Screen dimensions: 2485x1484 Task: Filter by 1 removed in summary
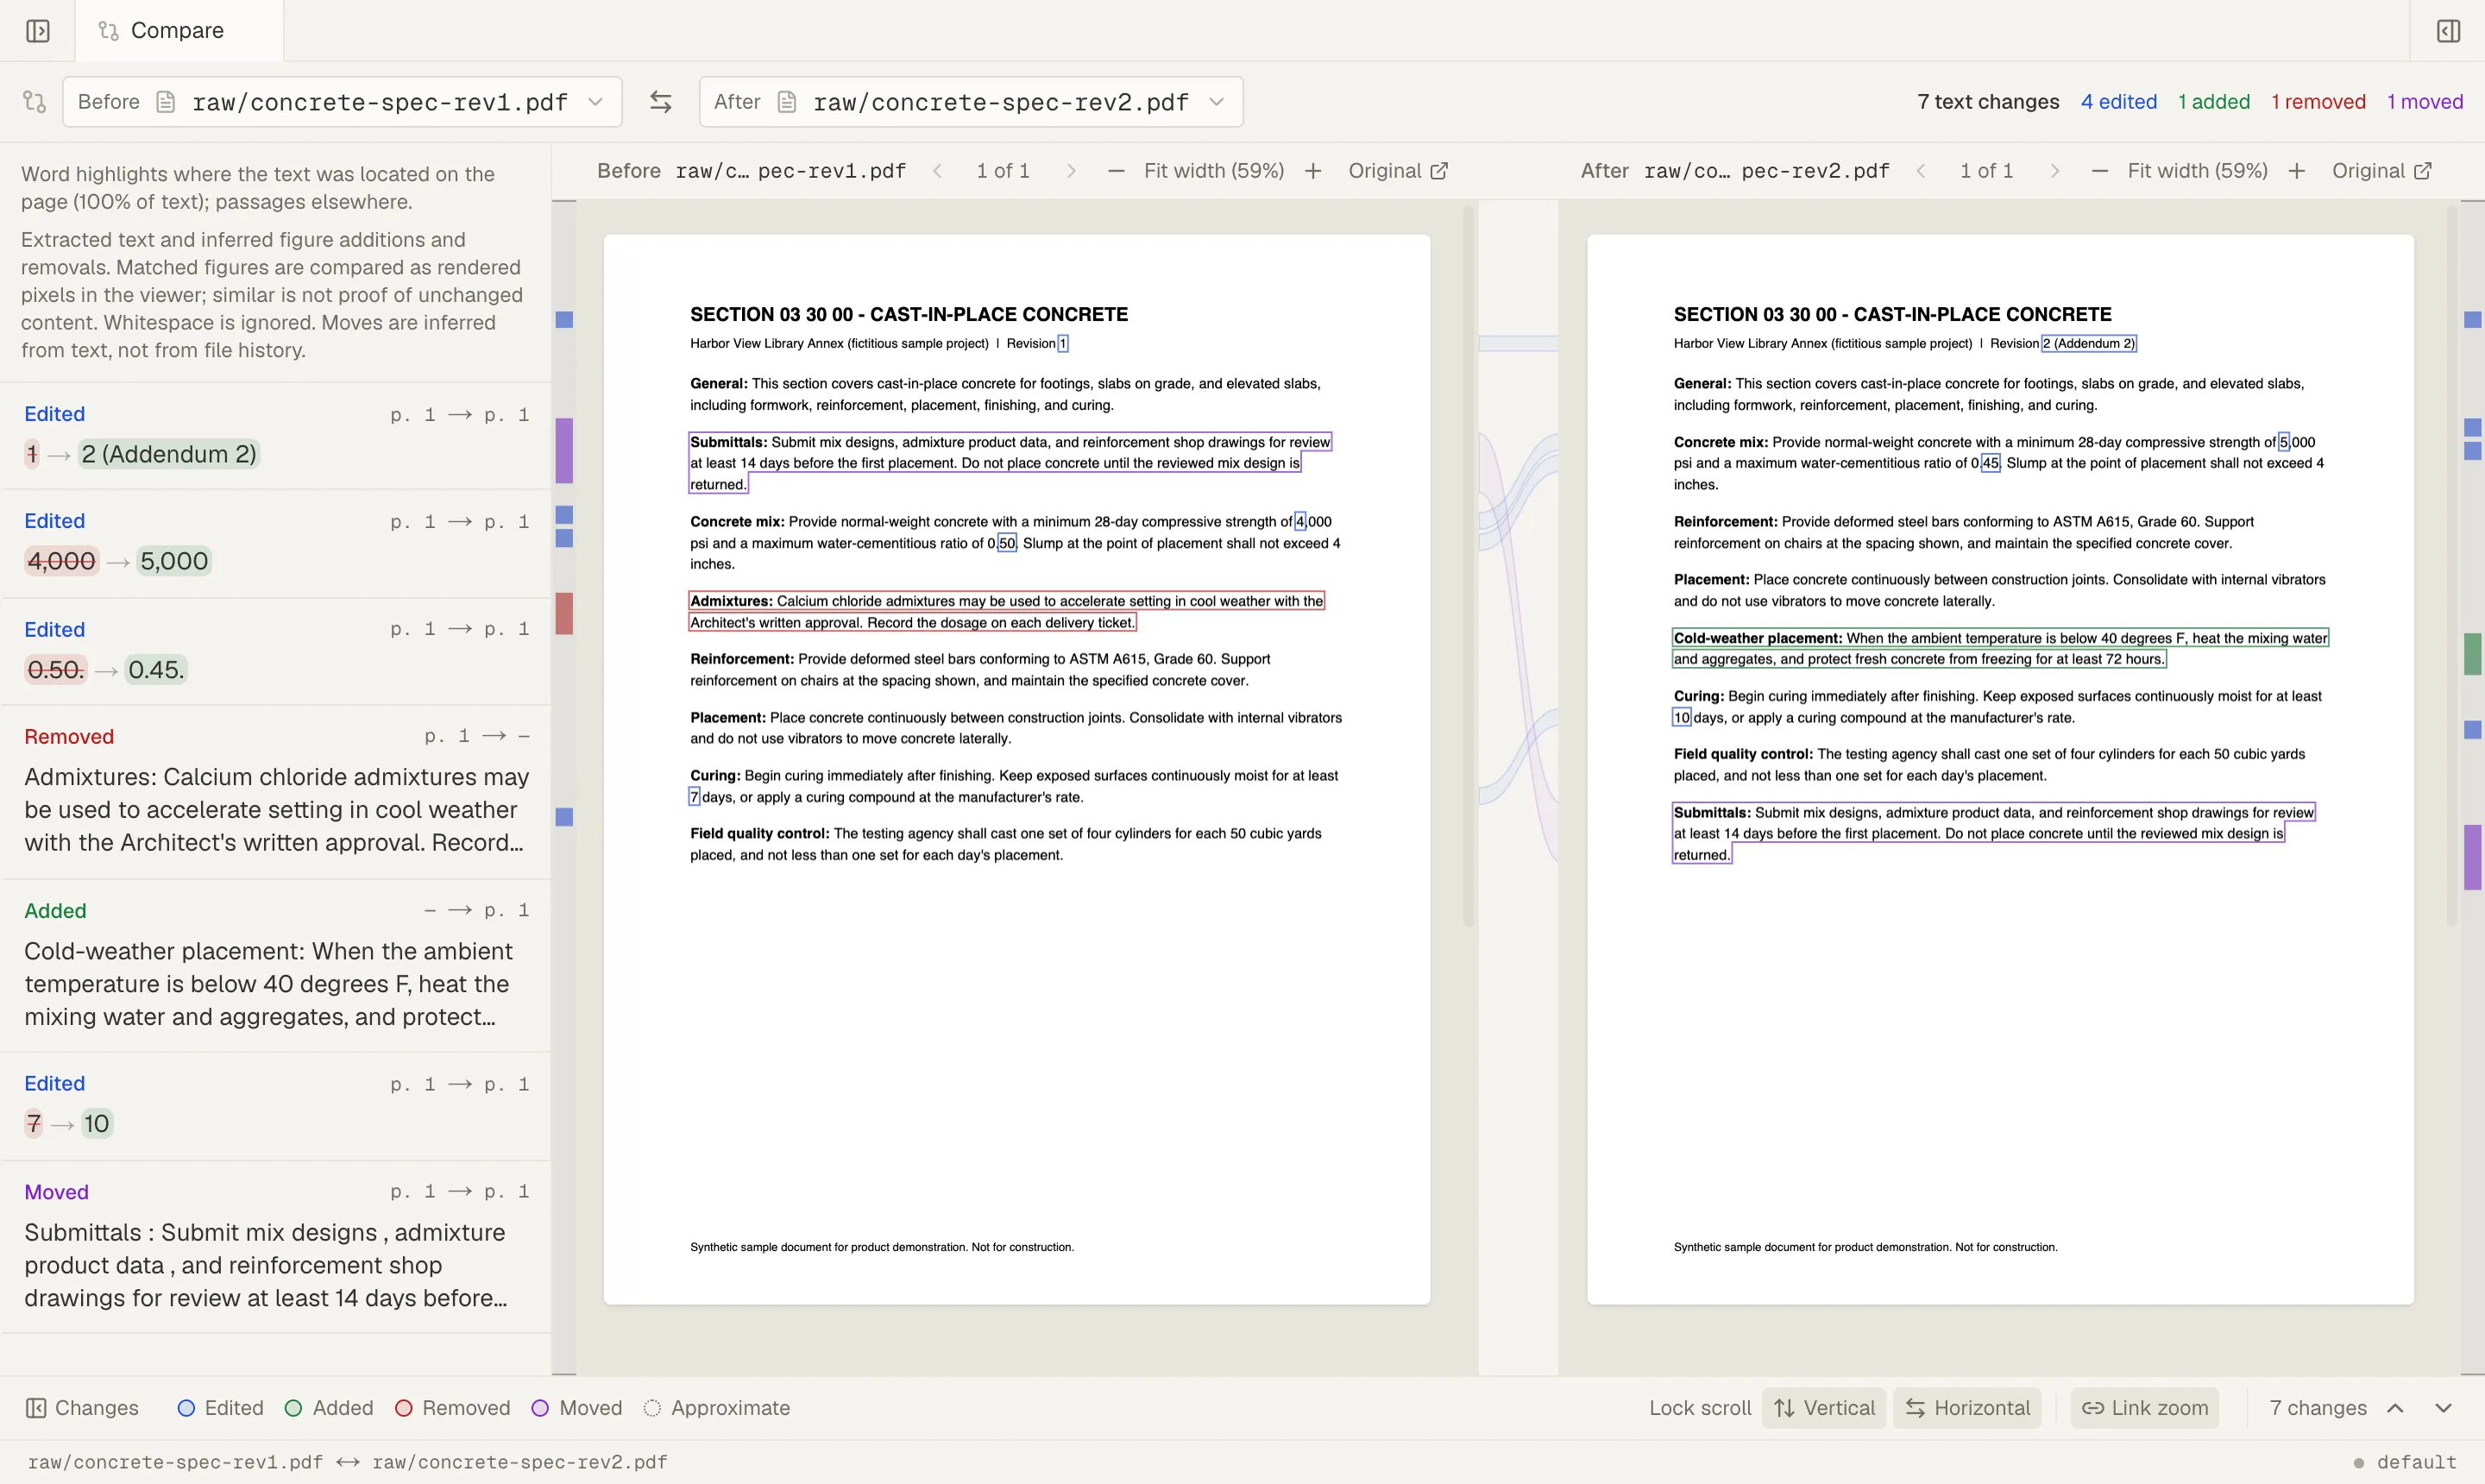[2318, 102]
